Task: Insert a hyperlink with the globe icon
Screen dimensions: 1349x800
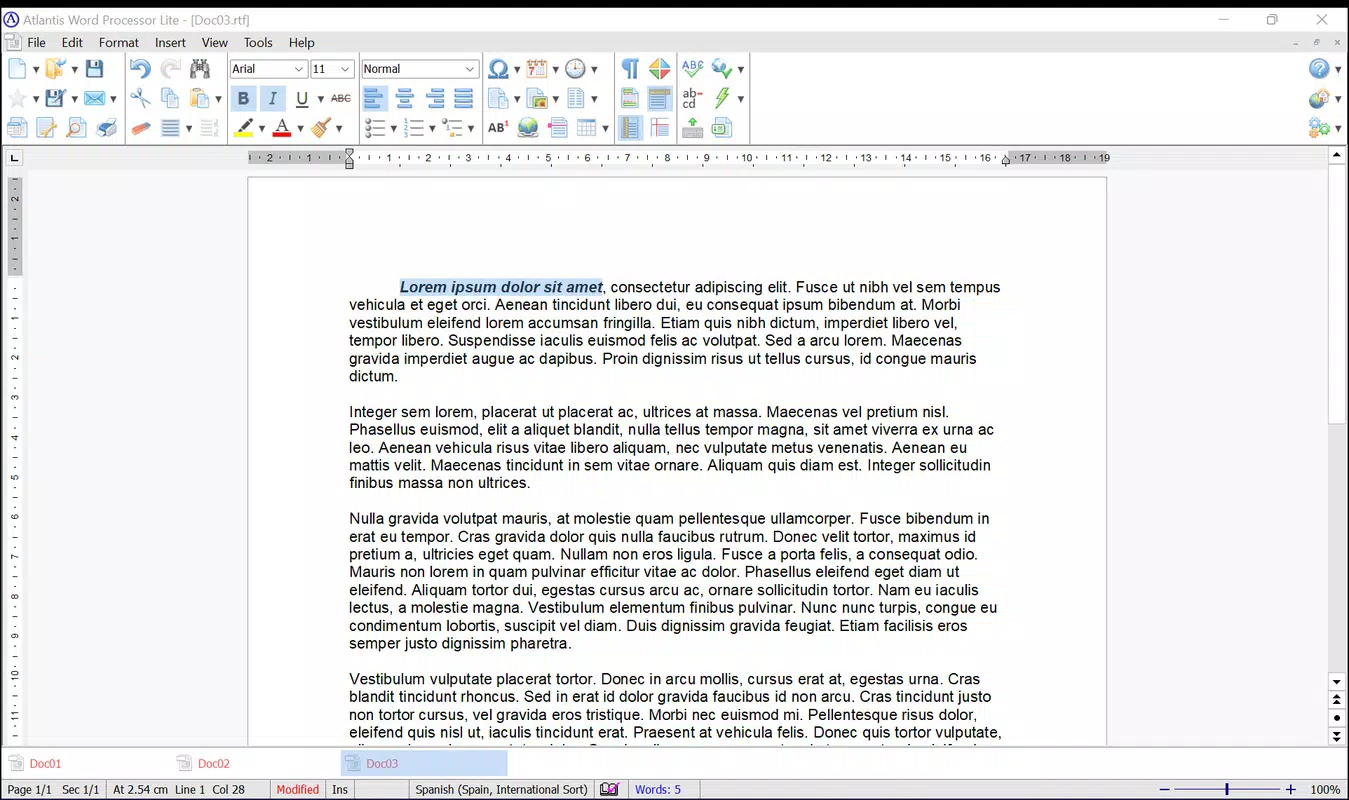Action: [x=528, y=127]
